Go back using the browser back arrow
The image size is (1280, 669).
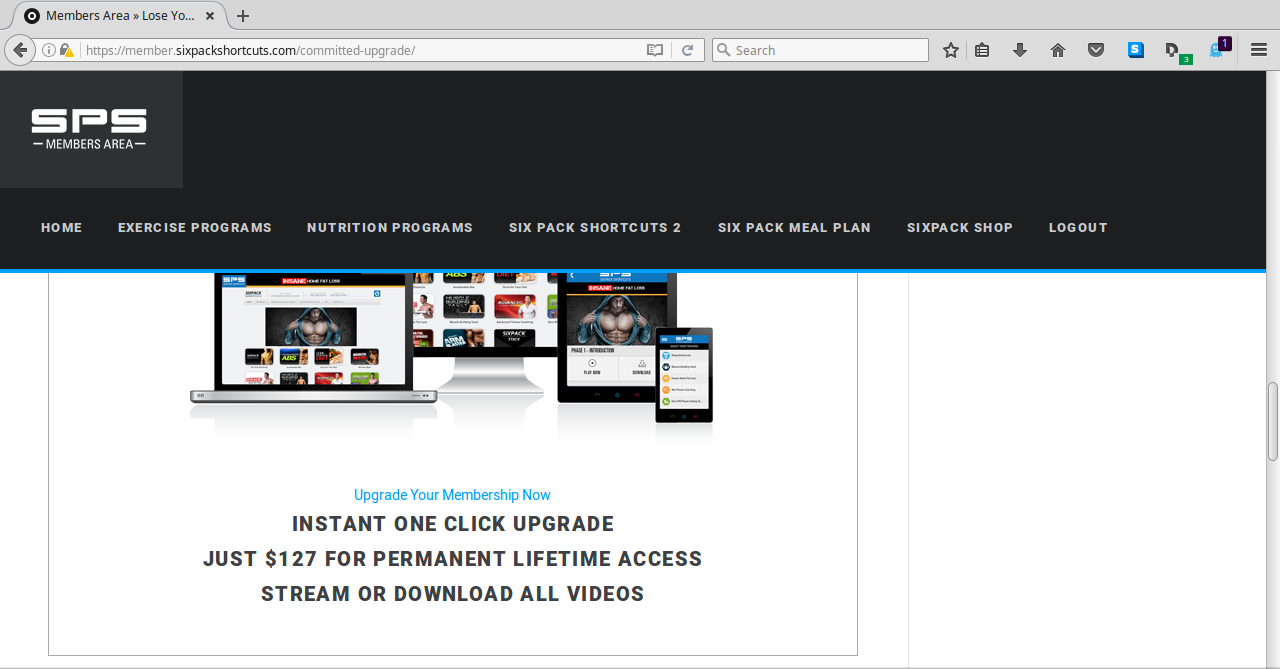coord(19,50)
